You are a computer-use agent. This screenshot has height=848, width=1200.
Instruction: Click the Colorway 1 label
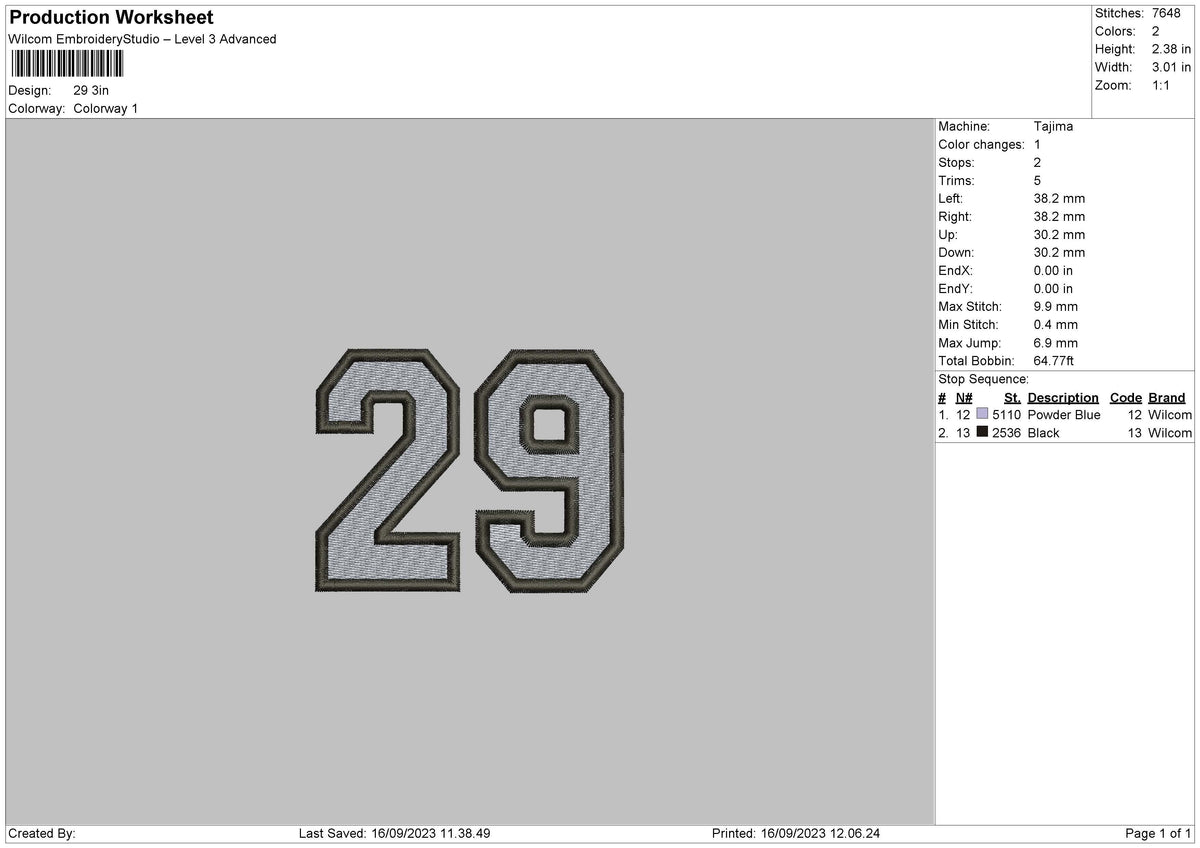pyautogui.click(x=105, y=109)
